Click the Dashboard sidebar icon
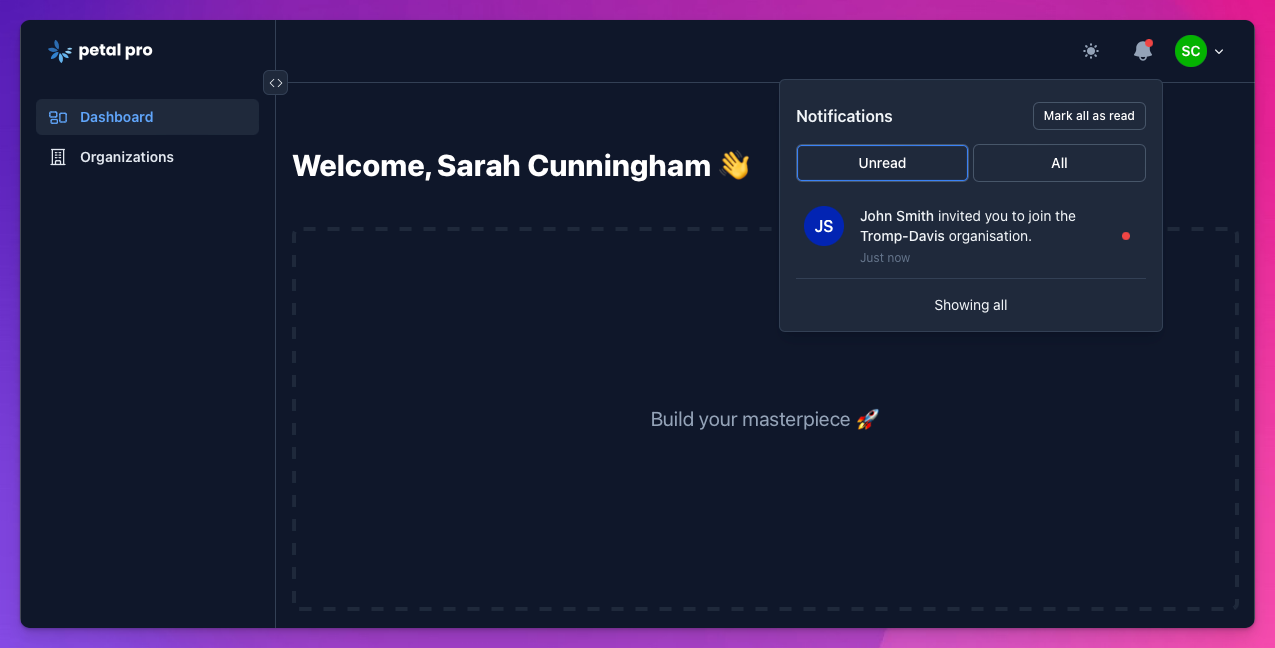This screenshot has height=648, width=1275. tap(58, 117)
